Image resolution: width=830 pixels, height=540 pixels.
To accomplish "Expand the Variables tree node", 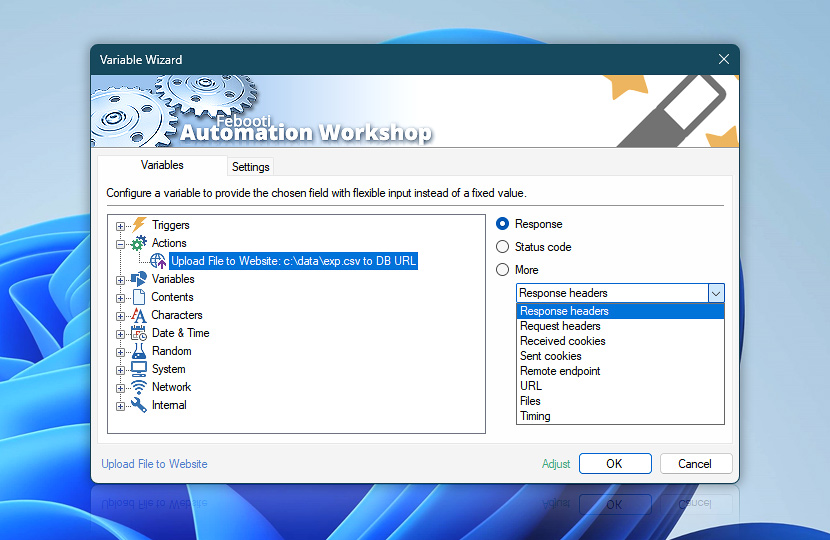I will 120,280.
